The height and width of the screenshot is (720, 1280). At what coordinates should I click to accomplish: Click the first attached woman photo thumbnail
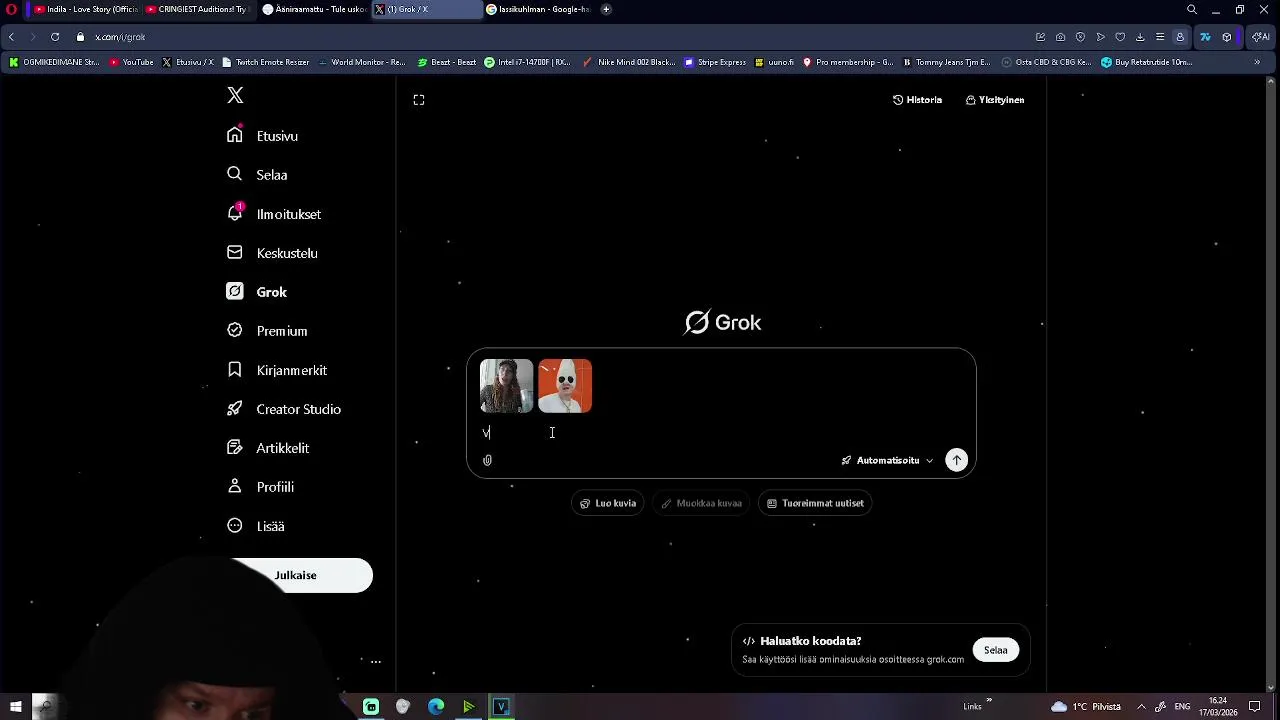tap(507, 386)
